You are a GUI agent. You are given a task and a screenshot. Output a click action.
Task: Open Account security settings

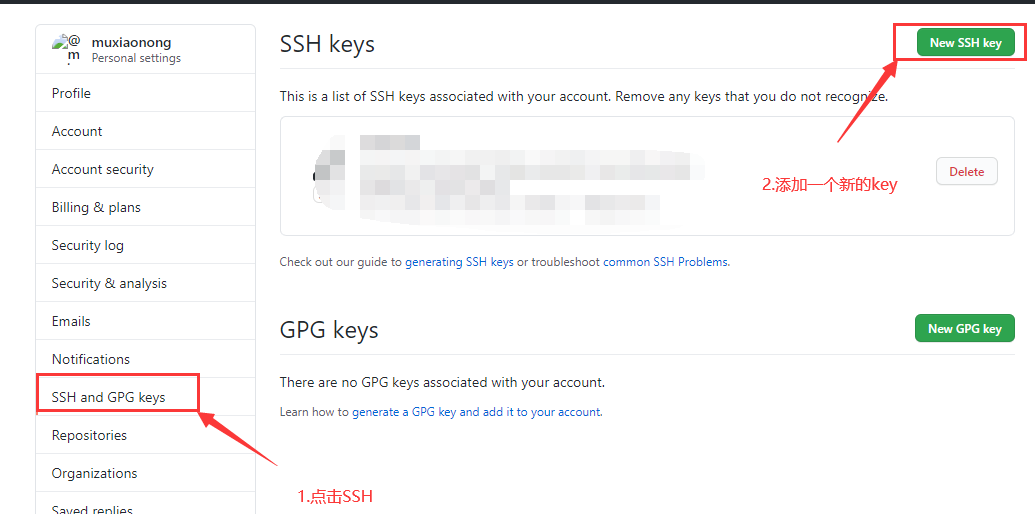145,169
